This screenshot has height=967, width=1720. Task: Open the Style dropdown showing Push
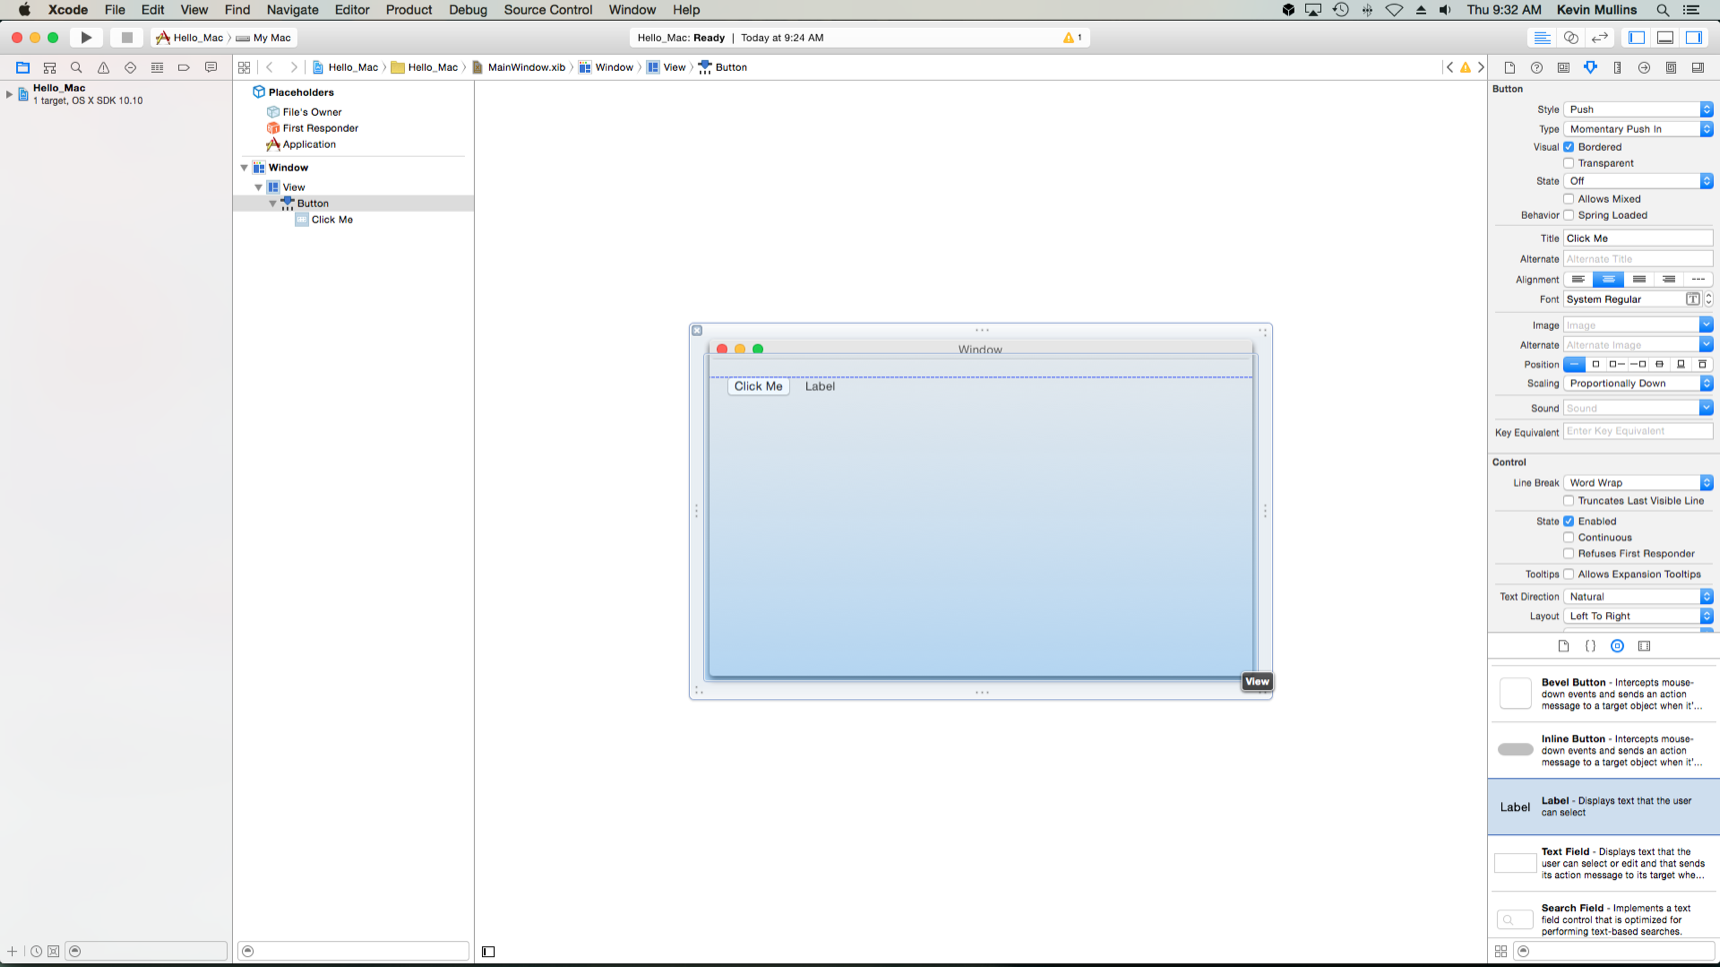pyautogui.click(x=1638, y=109)
